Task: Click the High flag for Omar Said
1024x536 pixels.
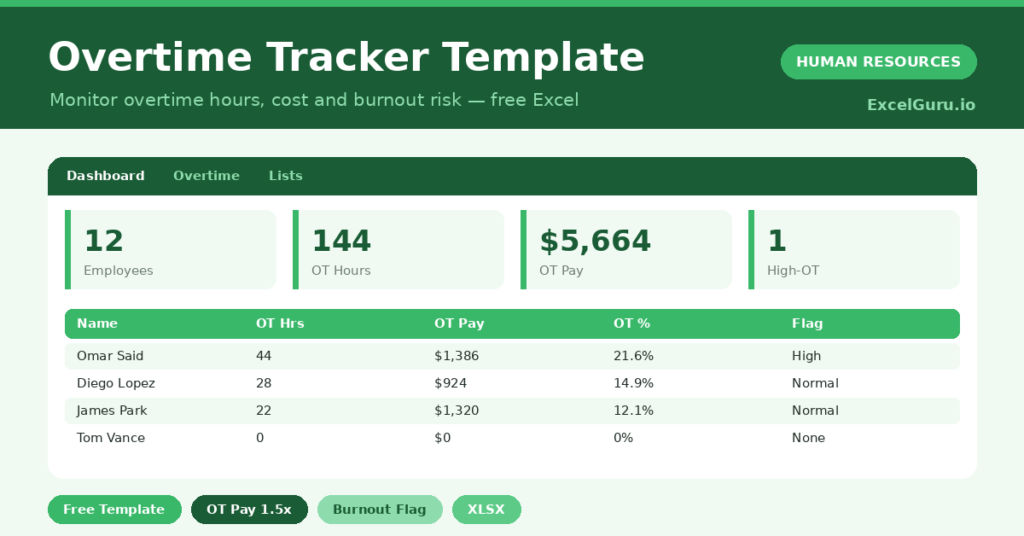Action: tap(807, 356)
